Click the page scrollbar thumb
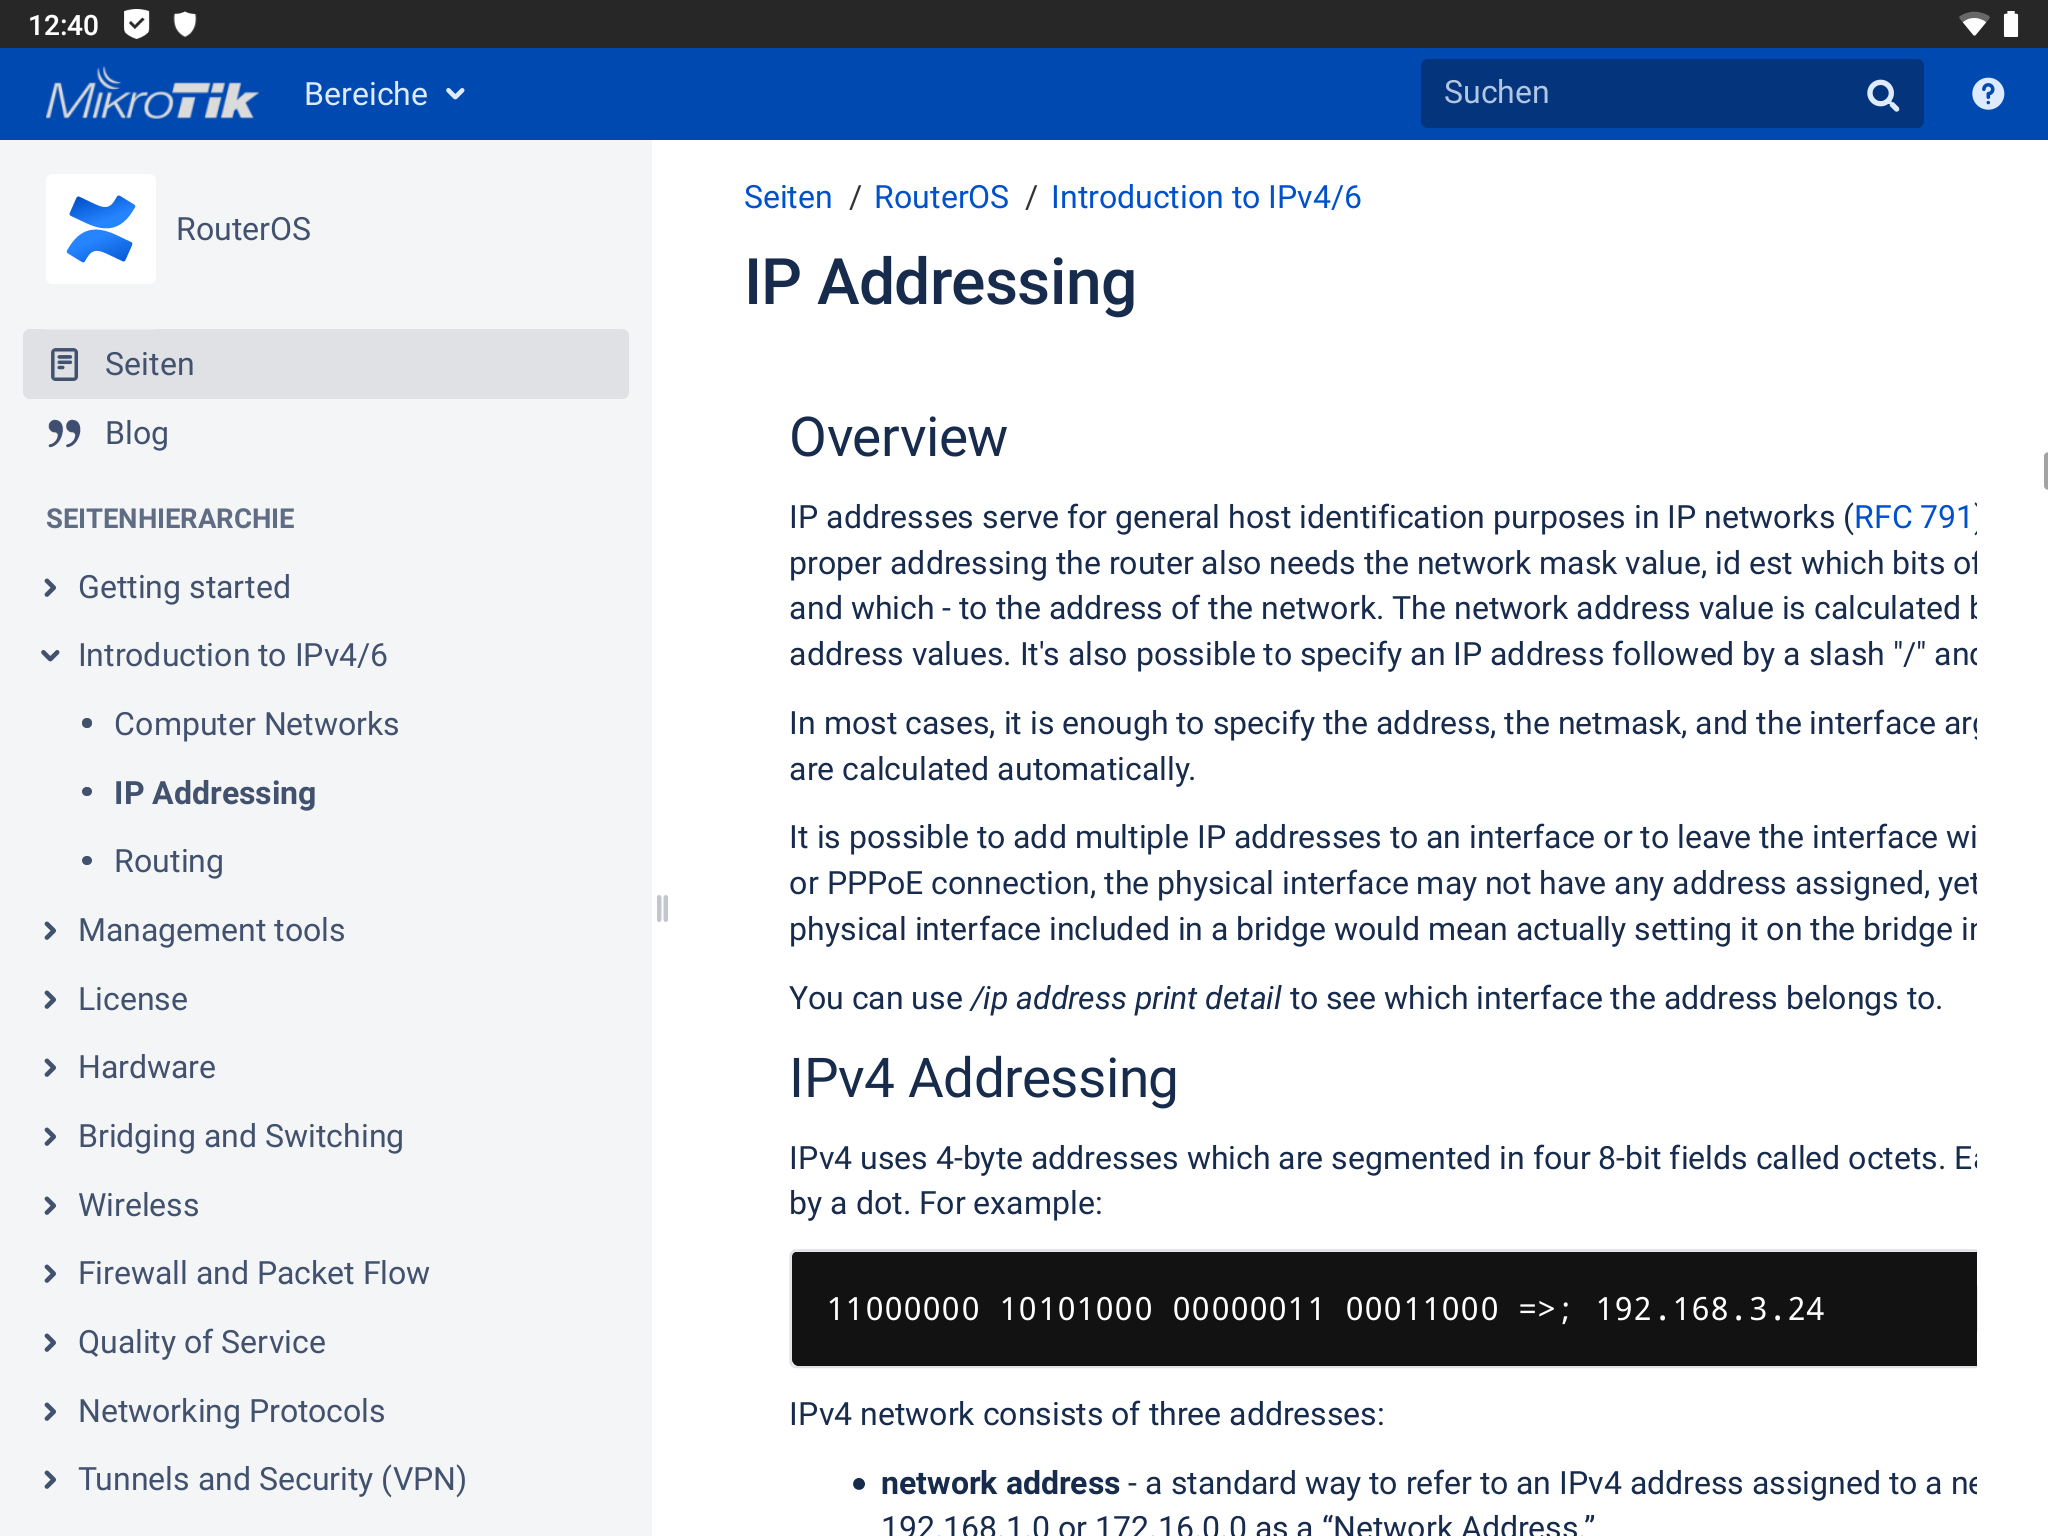The width and height of the screenshot is (2048, 1536). coord(2044,470)
